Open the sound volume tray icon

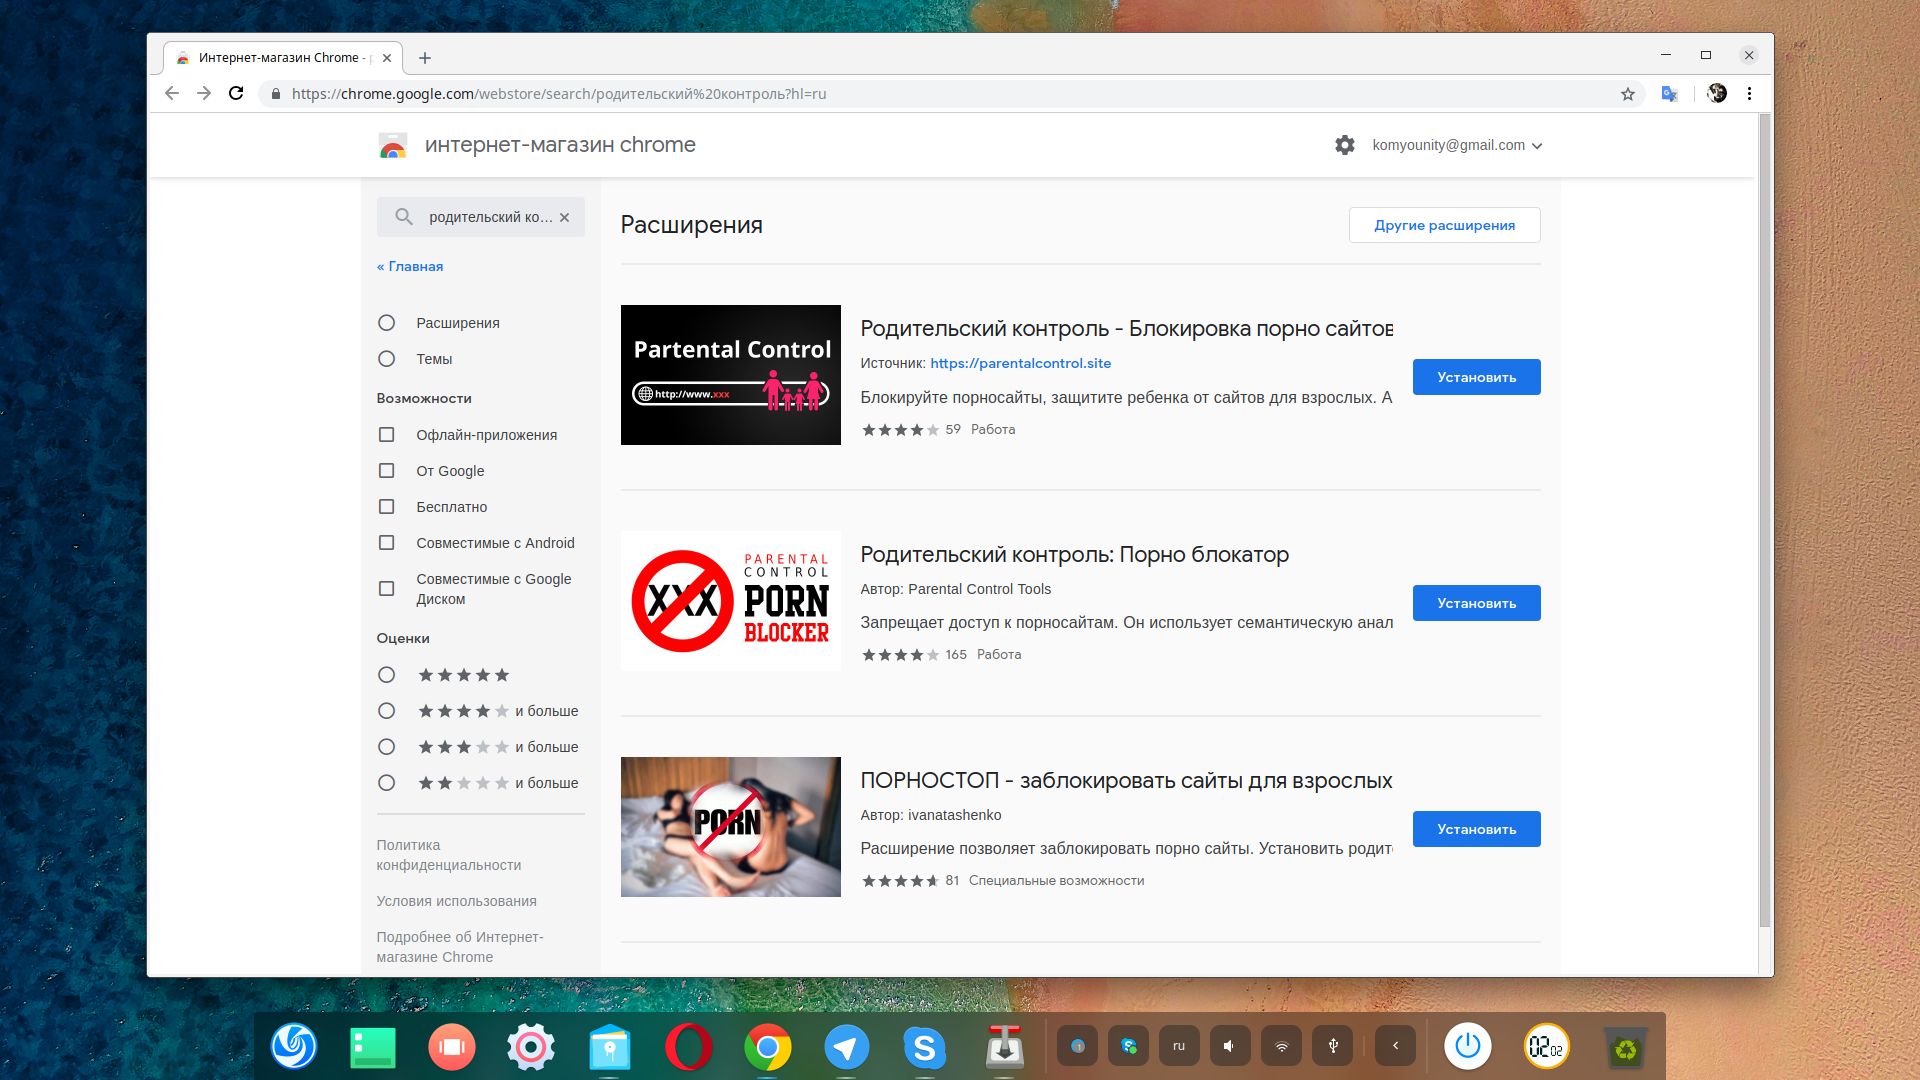click(1230, 1046)
